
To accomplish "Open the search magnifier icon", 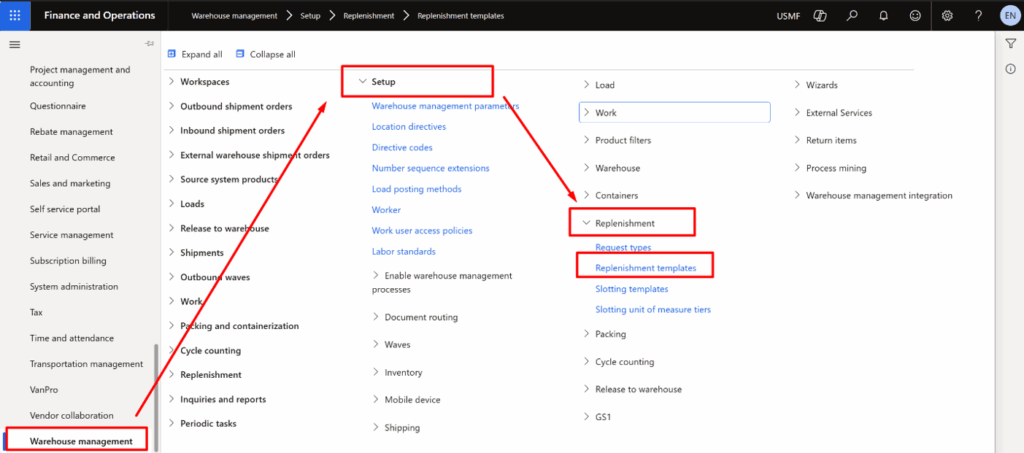I will click(x=852, y=16).
